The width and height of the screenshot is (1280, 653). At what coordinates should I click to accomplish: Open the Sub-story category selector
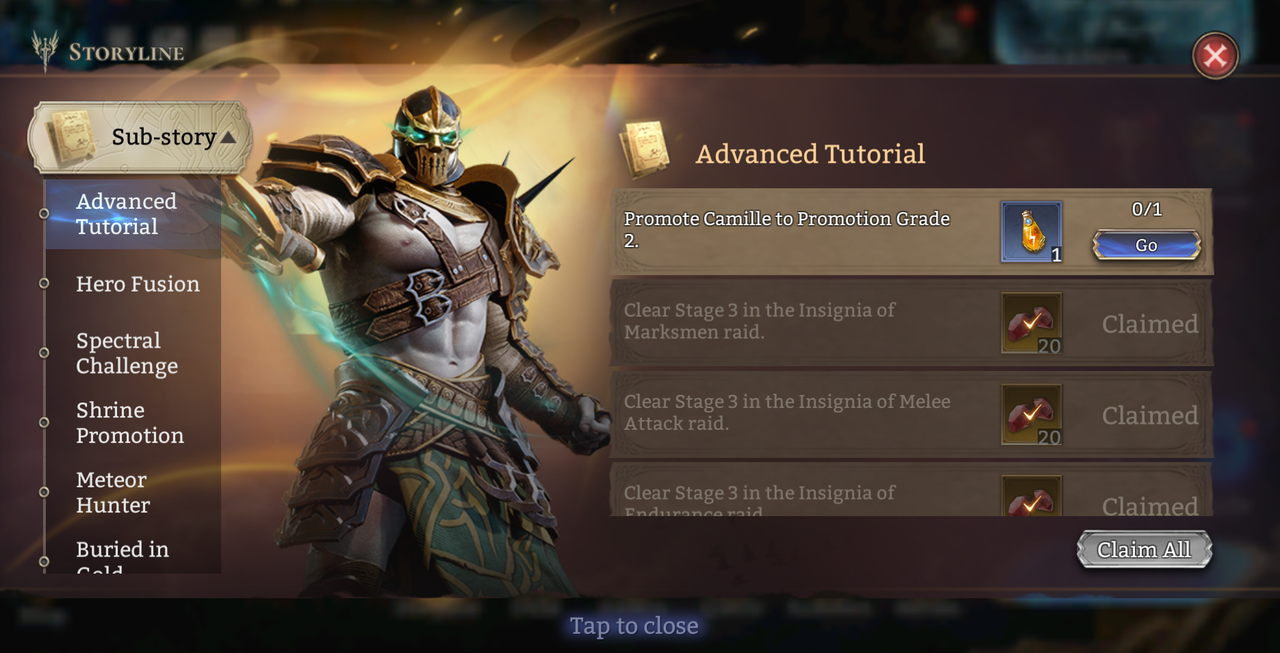(139, 137)
